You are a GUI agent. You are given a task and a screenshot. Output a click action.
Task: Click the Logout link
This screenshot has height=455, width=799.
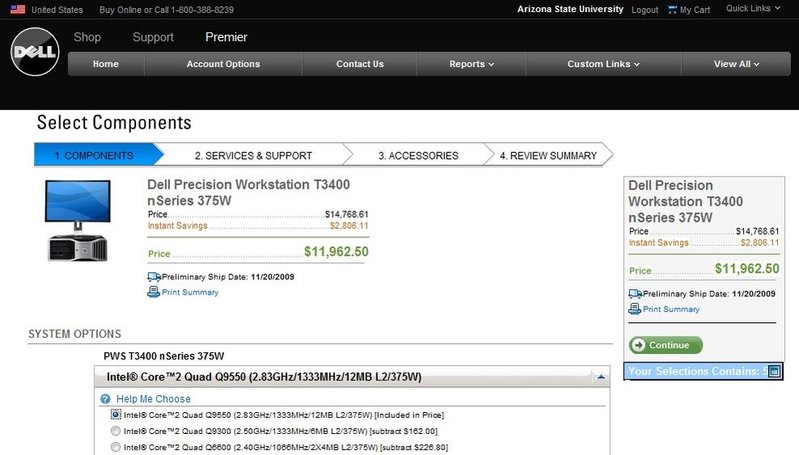point(645,10)
